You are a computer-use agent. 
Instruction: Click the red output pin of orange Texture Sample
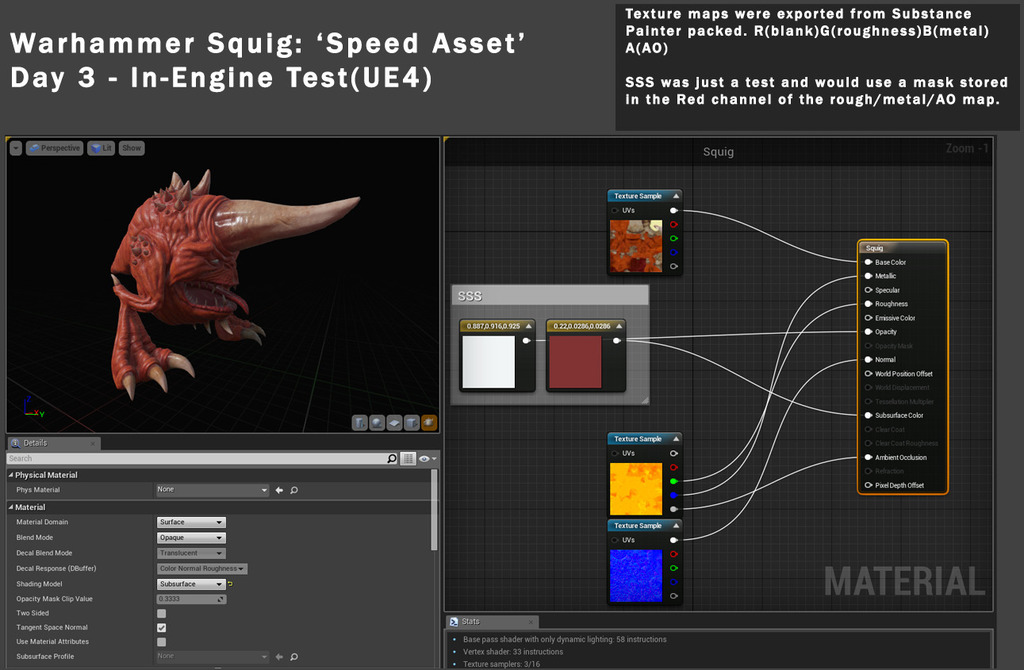[x=673, y=224]
